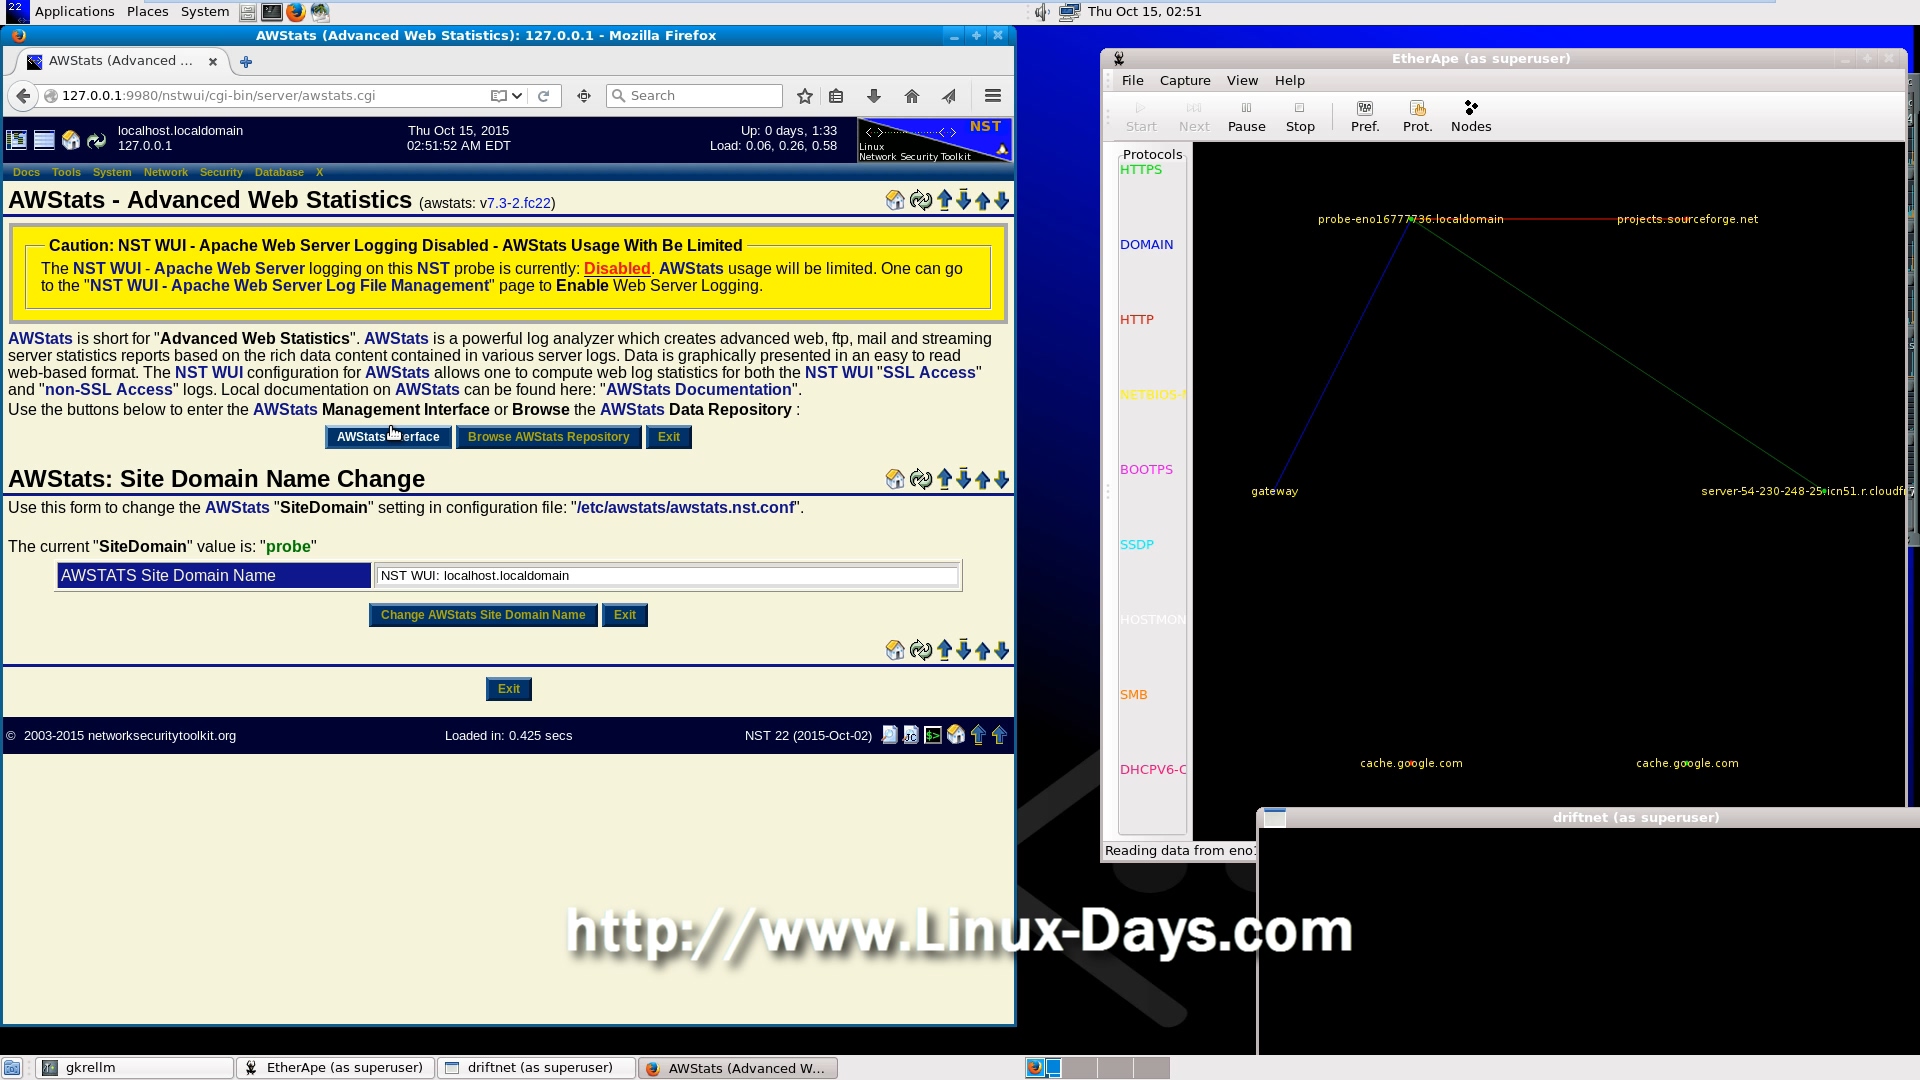
Task: Jump to page bottom from AWStats title row
Action: coord(963,201)
